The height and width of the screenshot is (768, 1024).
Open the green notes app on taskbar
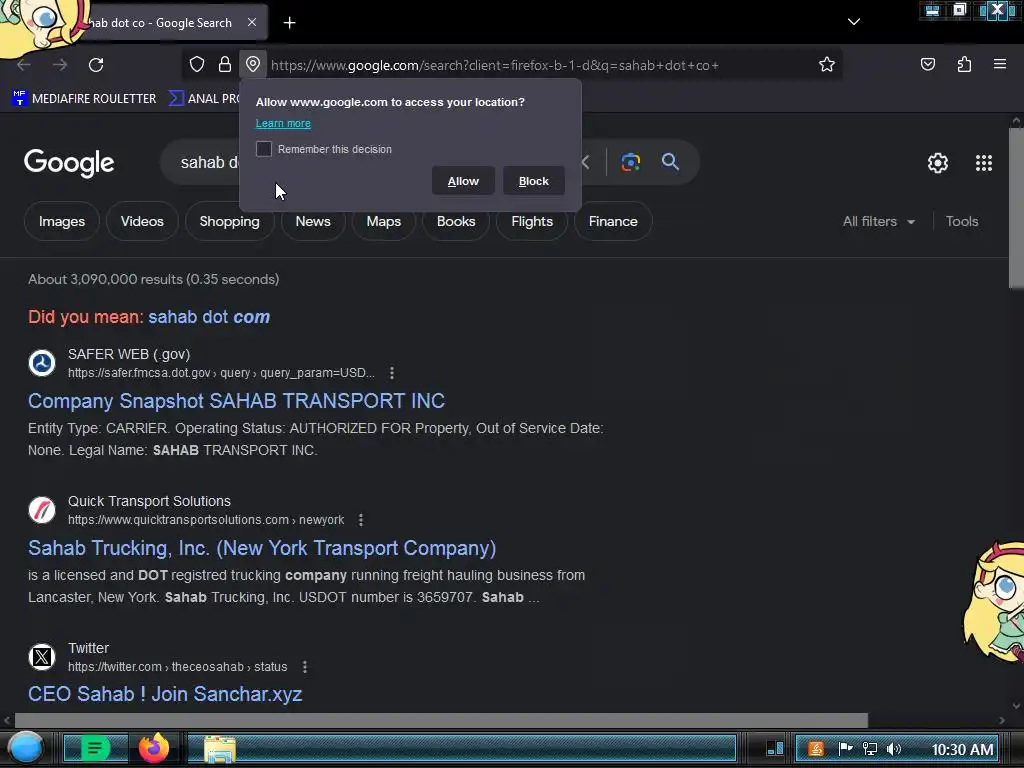pyautogui.click(x=95, y=748)
